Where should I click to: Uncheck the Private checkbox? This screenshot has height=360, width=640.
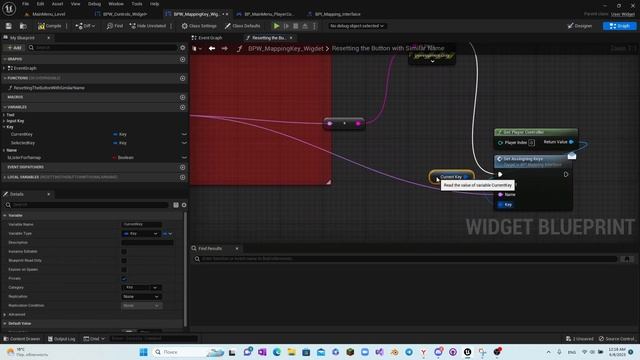tap(124, 278)
